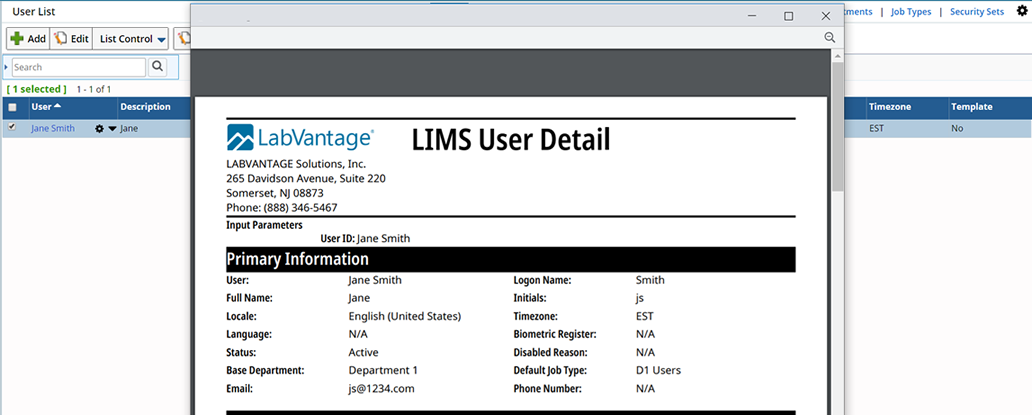Click the green plus Add button
The height and width of the screenshot is (415, 1032).
[x=28, y=39]
